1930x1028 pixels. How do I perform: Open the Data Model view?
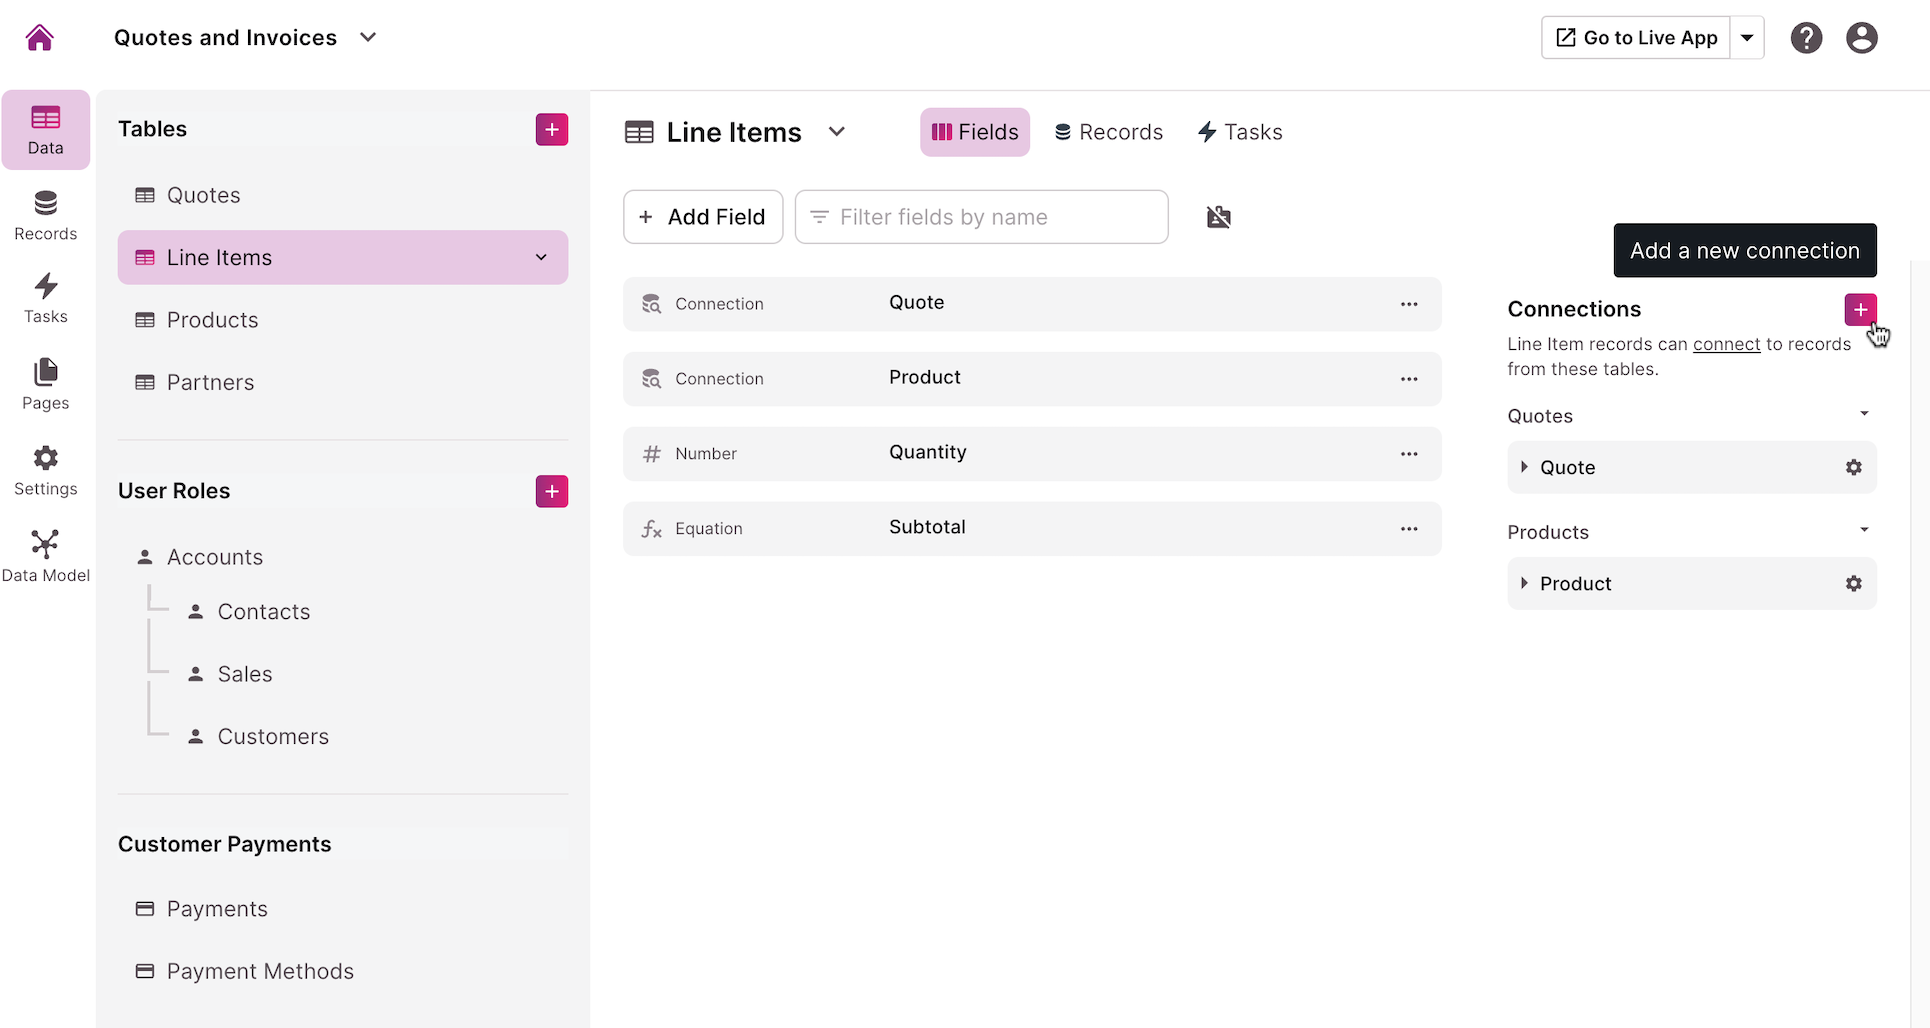pos(45,553)
